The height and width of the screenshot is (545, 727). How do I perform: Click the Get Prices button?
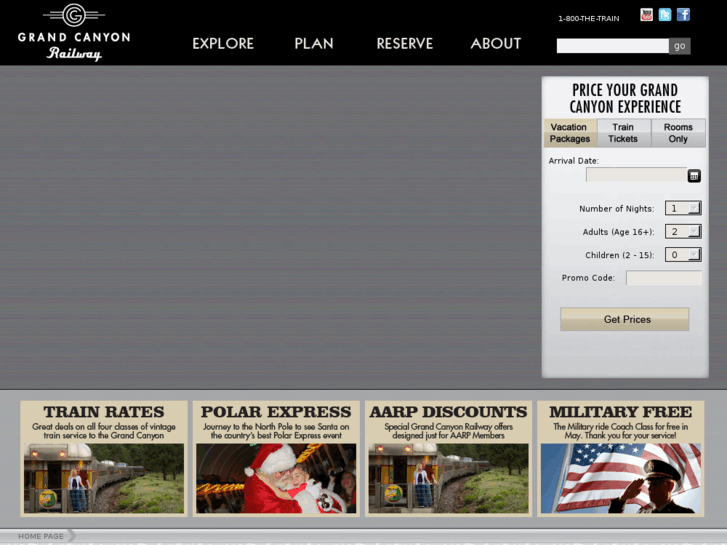tap(625, 319)
